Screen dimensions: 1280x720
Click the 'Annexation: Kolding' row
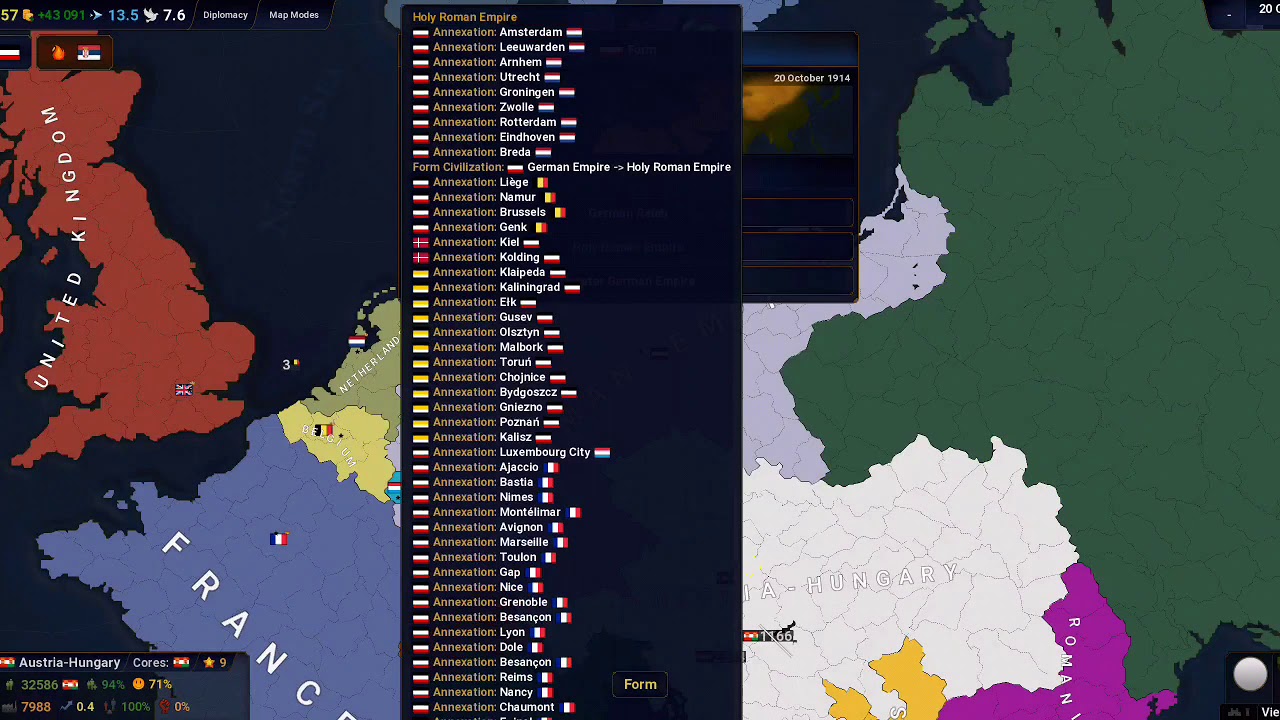point(486,257)
